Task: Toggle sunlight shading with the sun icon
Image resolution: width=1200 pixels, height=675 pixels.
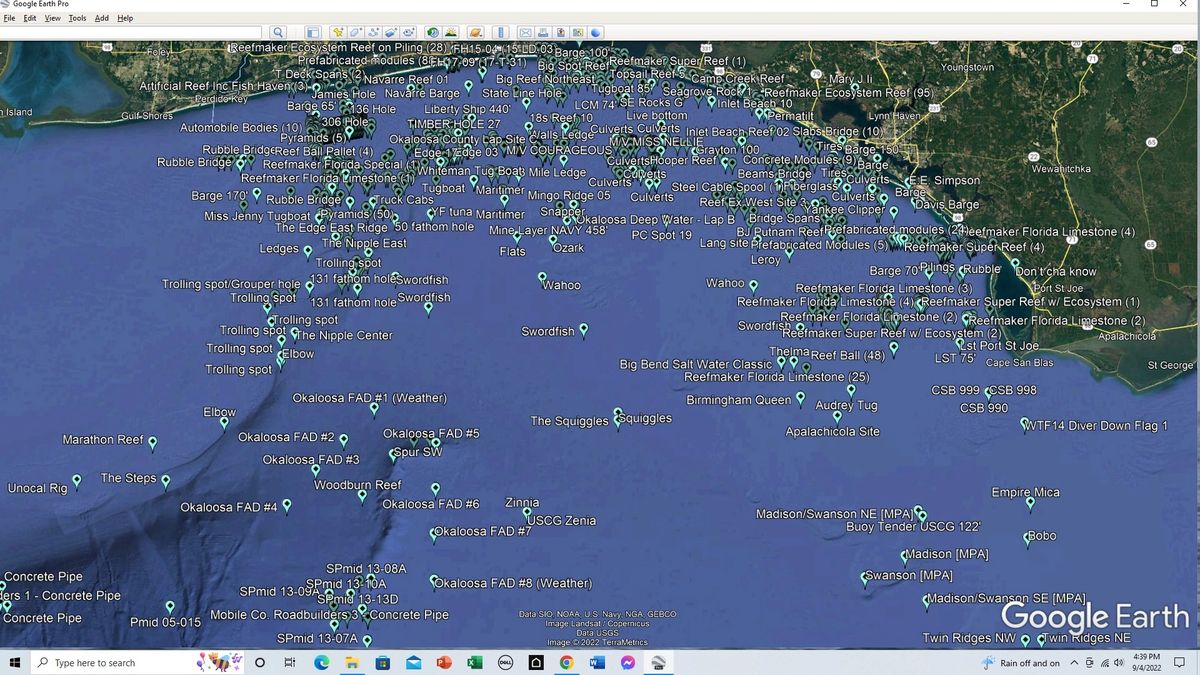Action: click(450, 32)
